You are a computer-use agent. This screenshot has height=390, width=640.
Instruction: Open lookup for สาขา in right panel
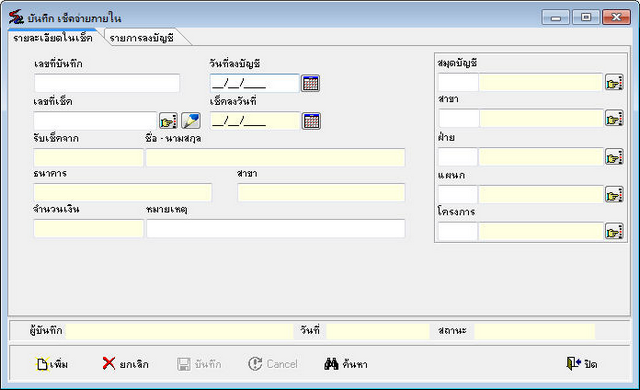614,119
